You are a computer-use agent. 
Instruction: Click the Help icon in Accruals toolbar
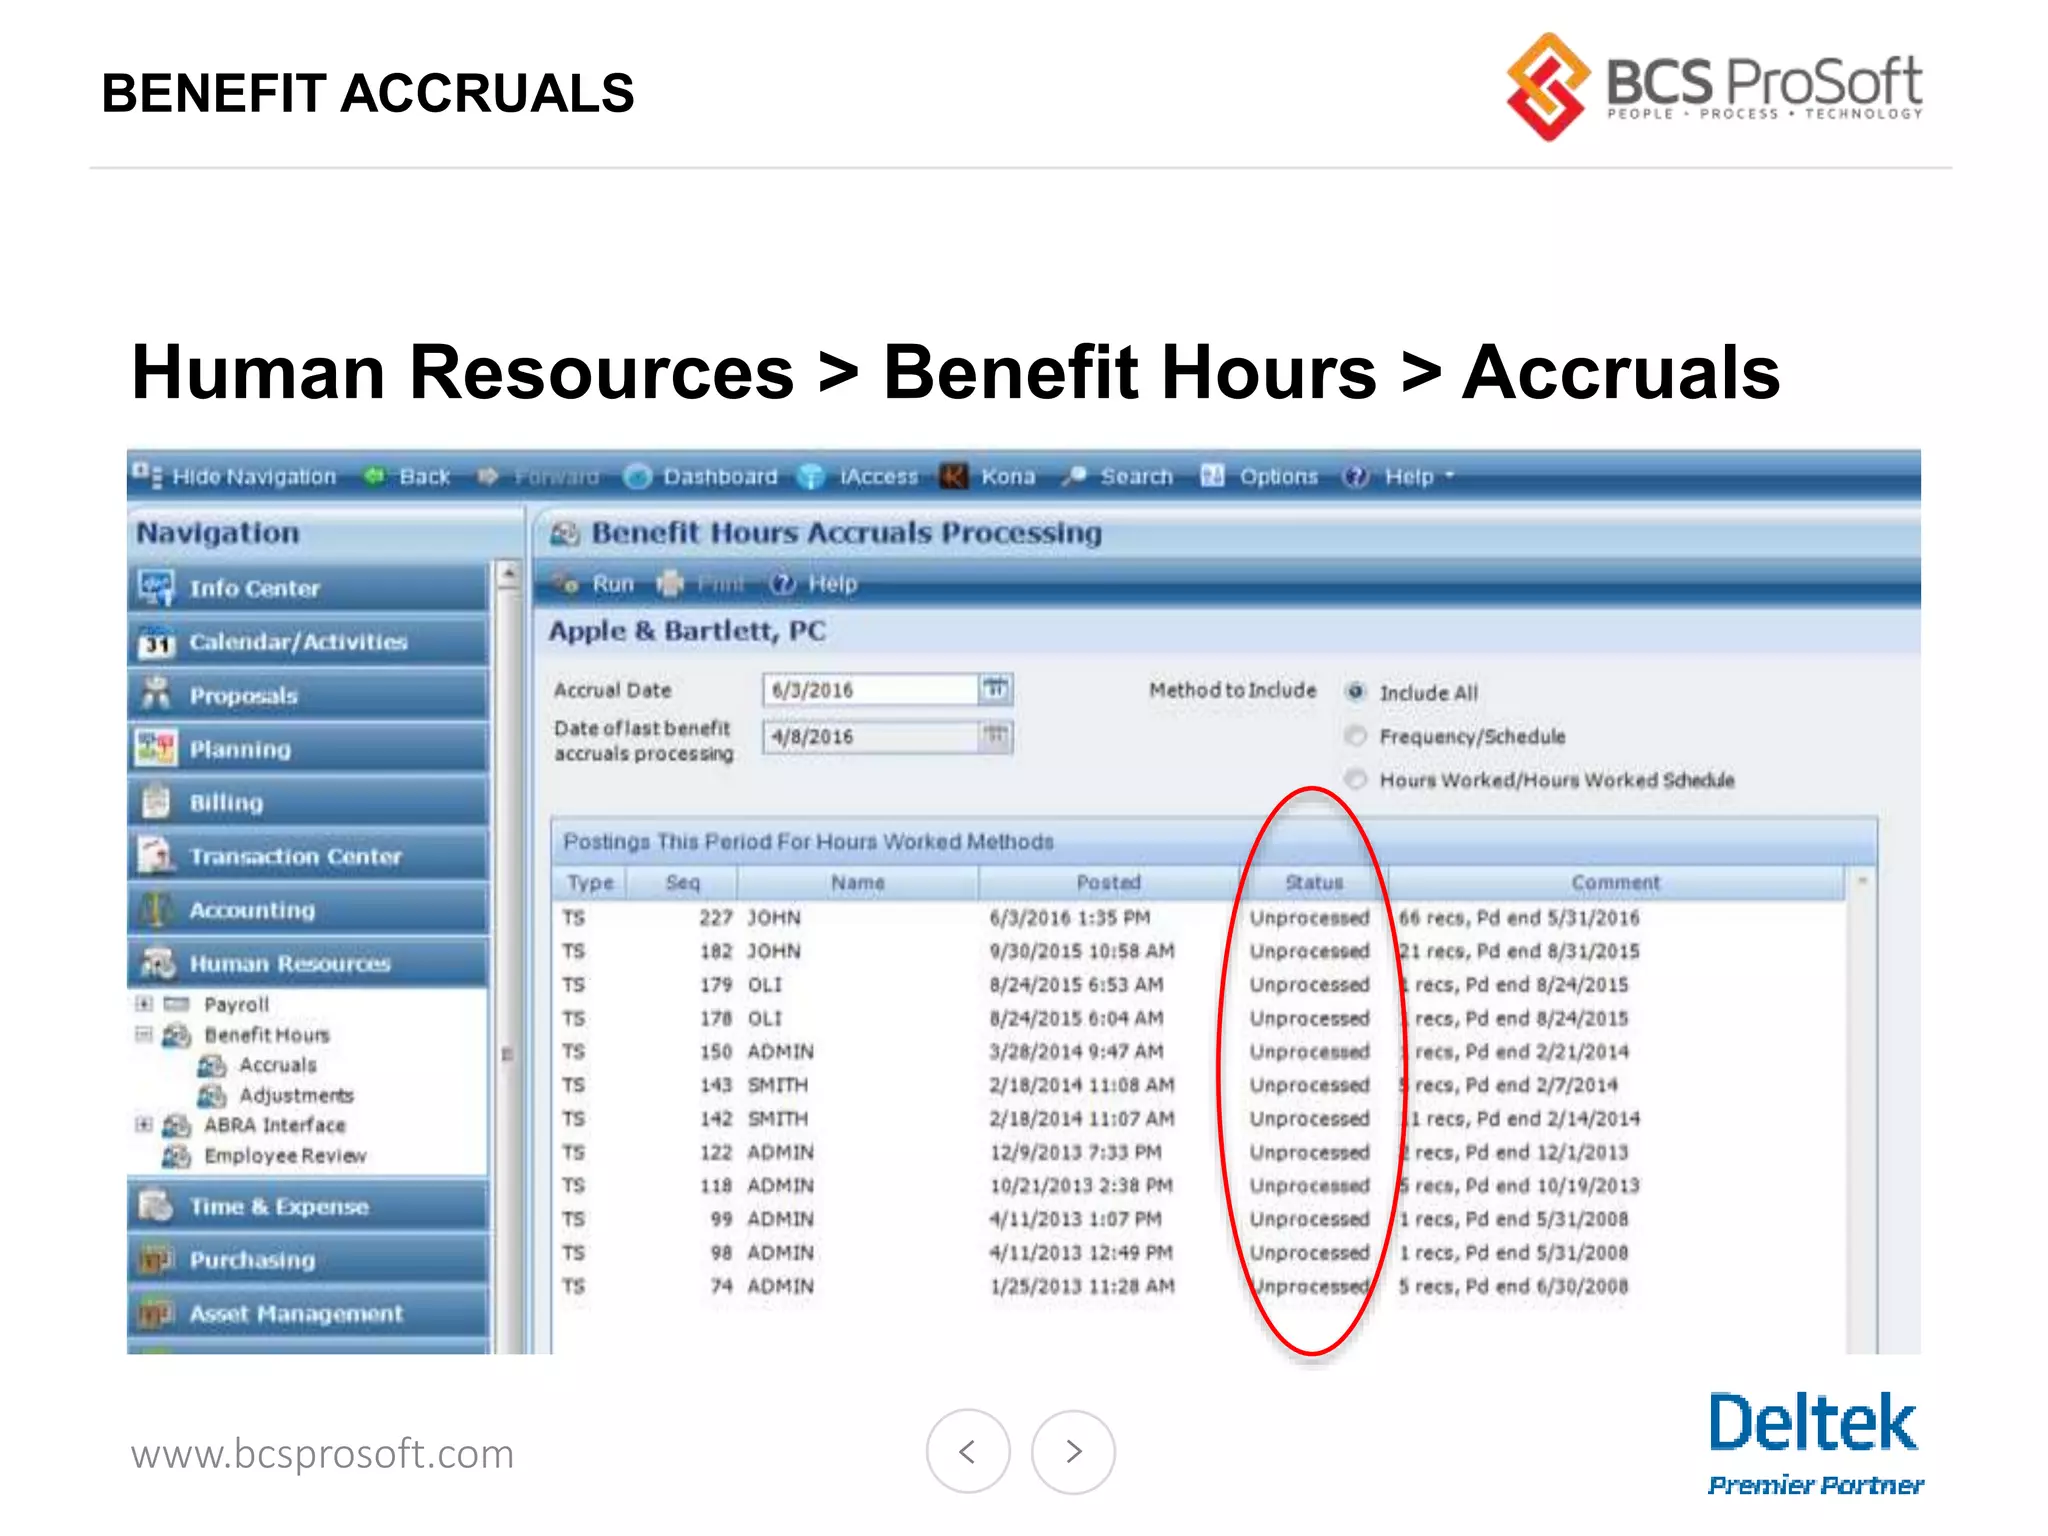(x=782, y=583)
